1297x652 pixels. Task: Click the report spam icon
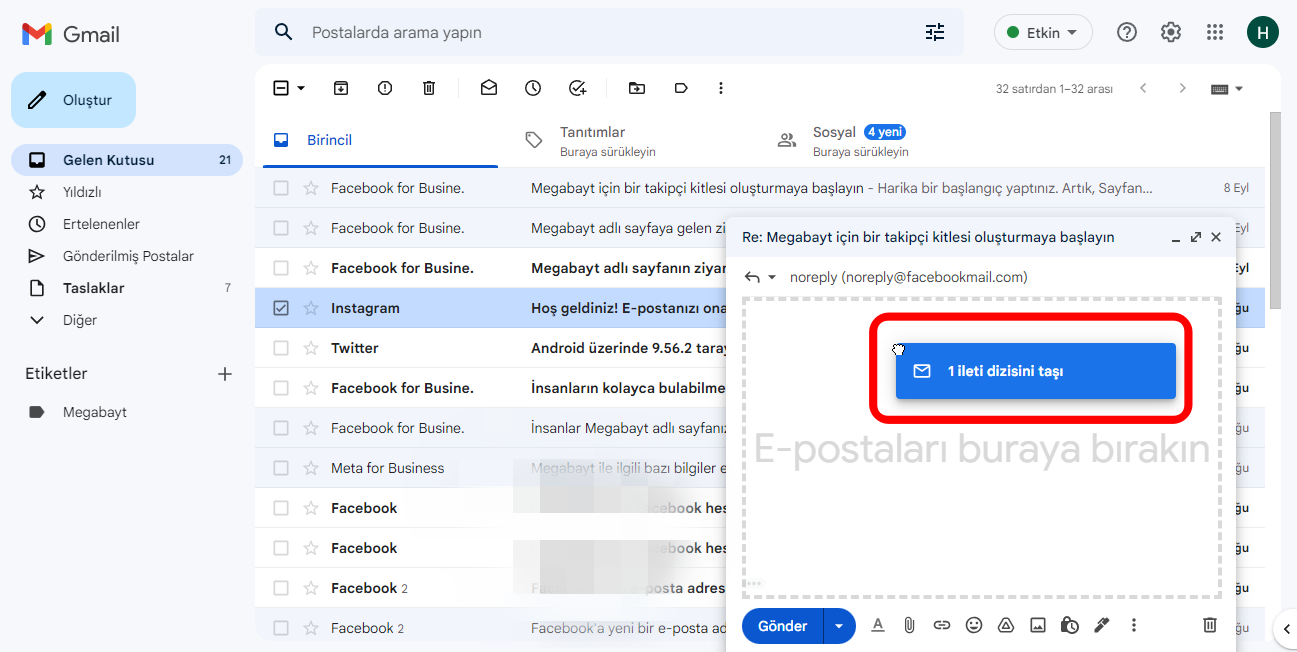tap(385, 88)
